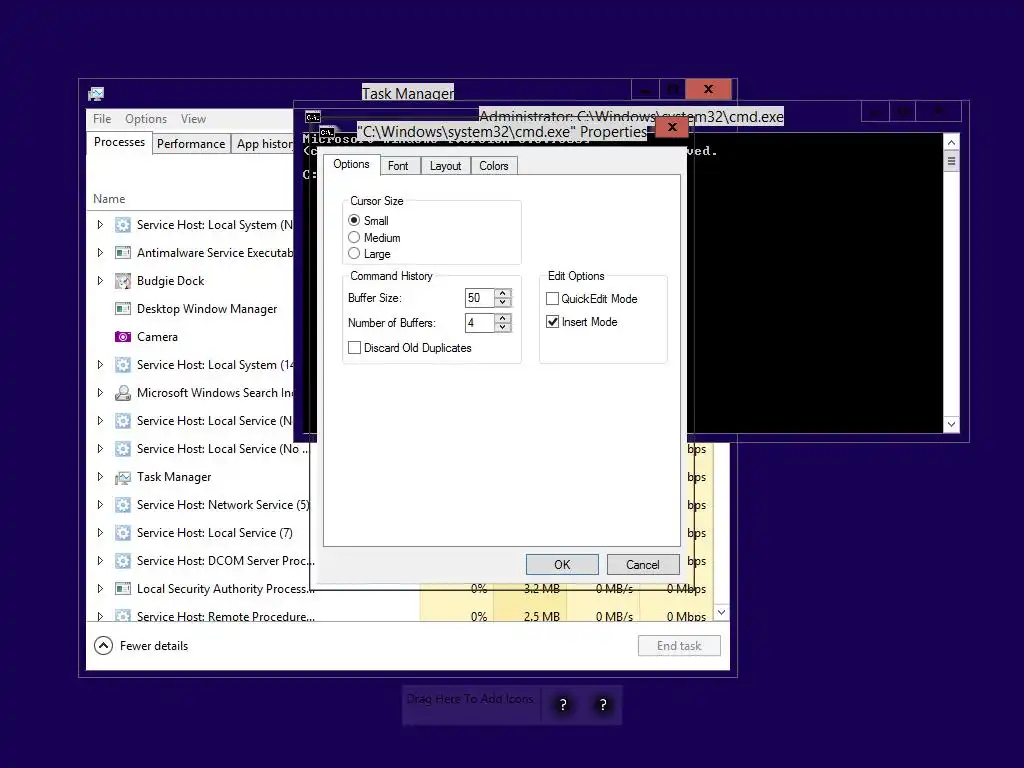Expand Service Host: Network Service (5) row
Viewport: 1024px width, 768px height.
(100, 505)
